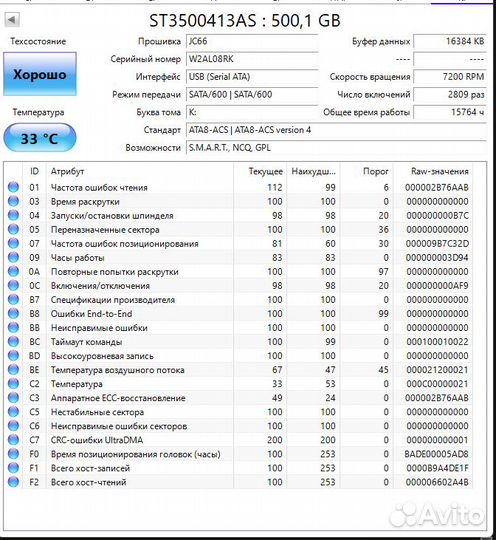Screen dimensions: 496x540
Task: Click the status circle for attribute BD
Action: click(13, 356)
